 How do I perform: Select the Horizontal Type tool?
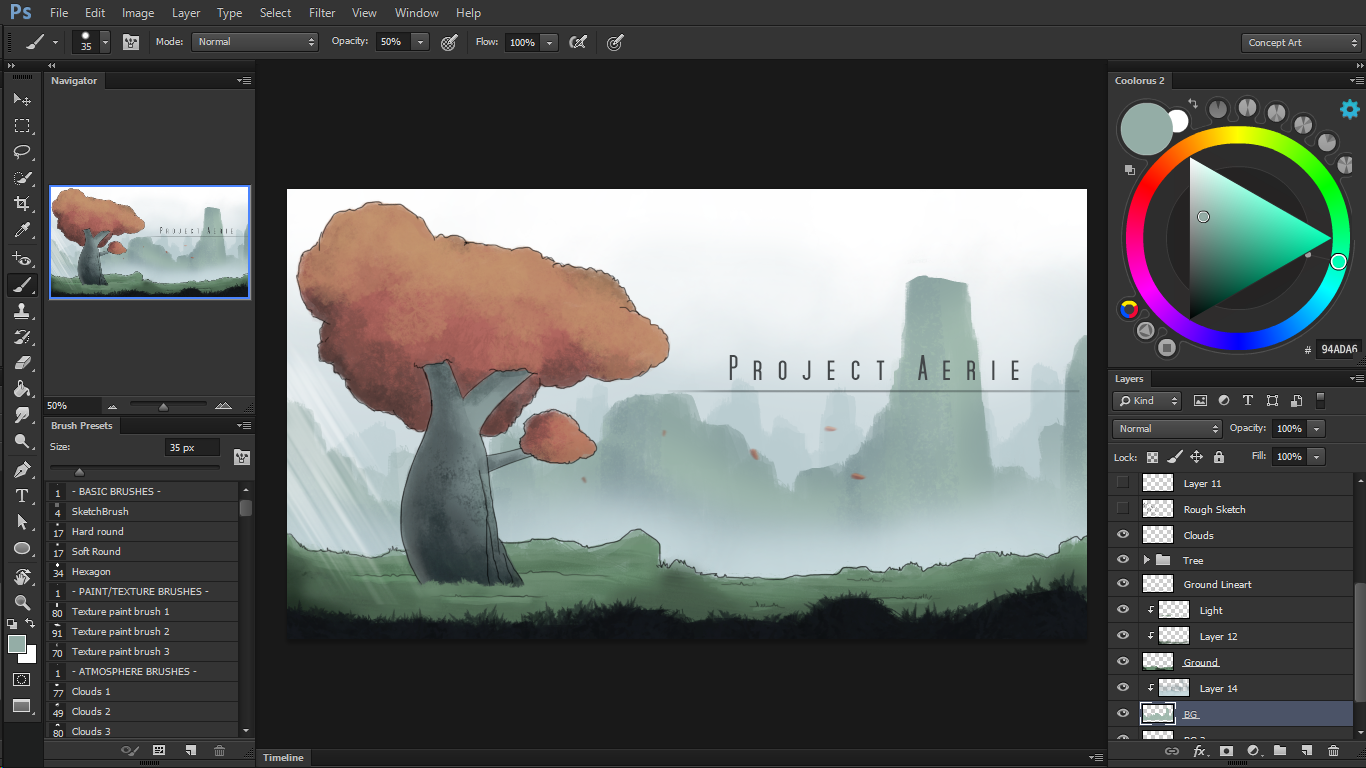pos(22,496)
